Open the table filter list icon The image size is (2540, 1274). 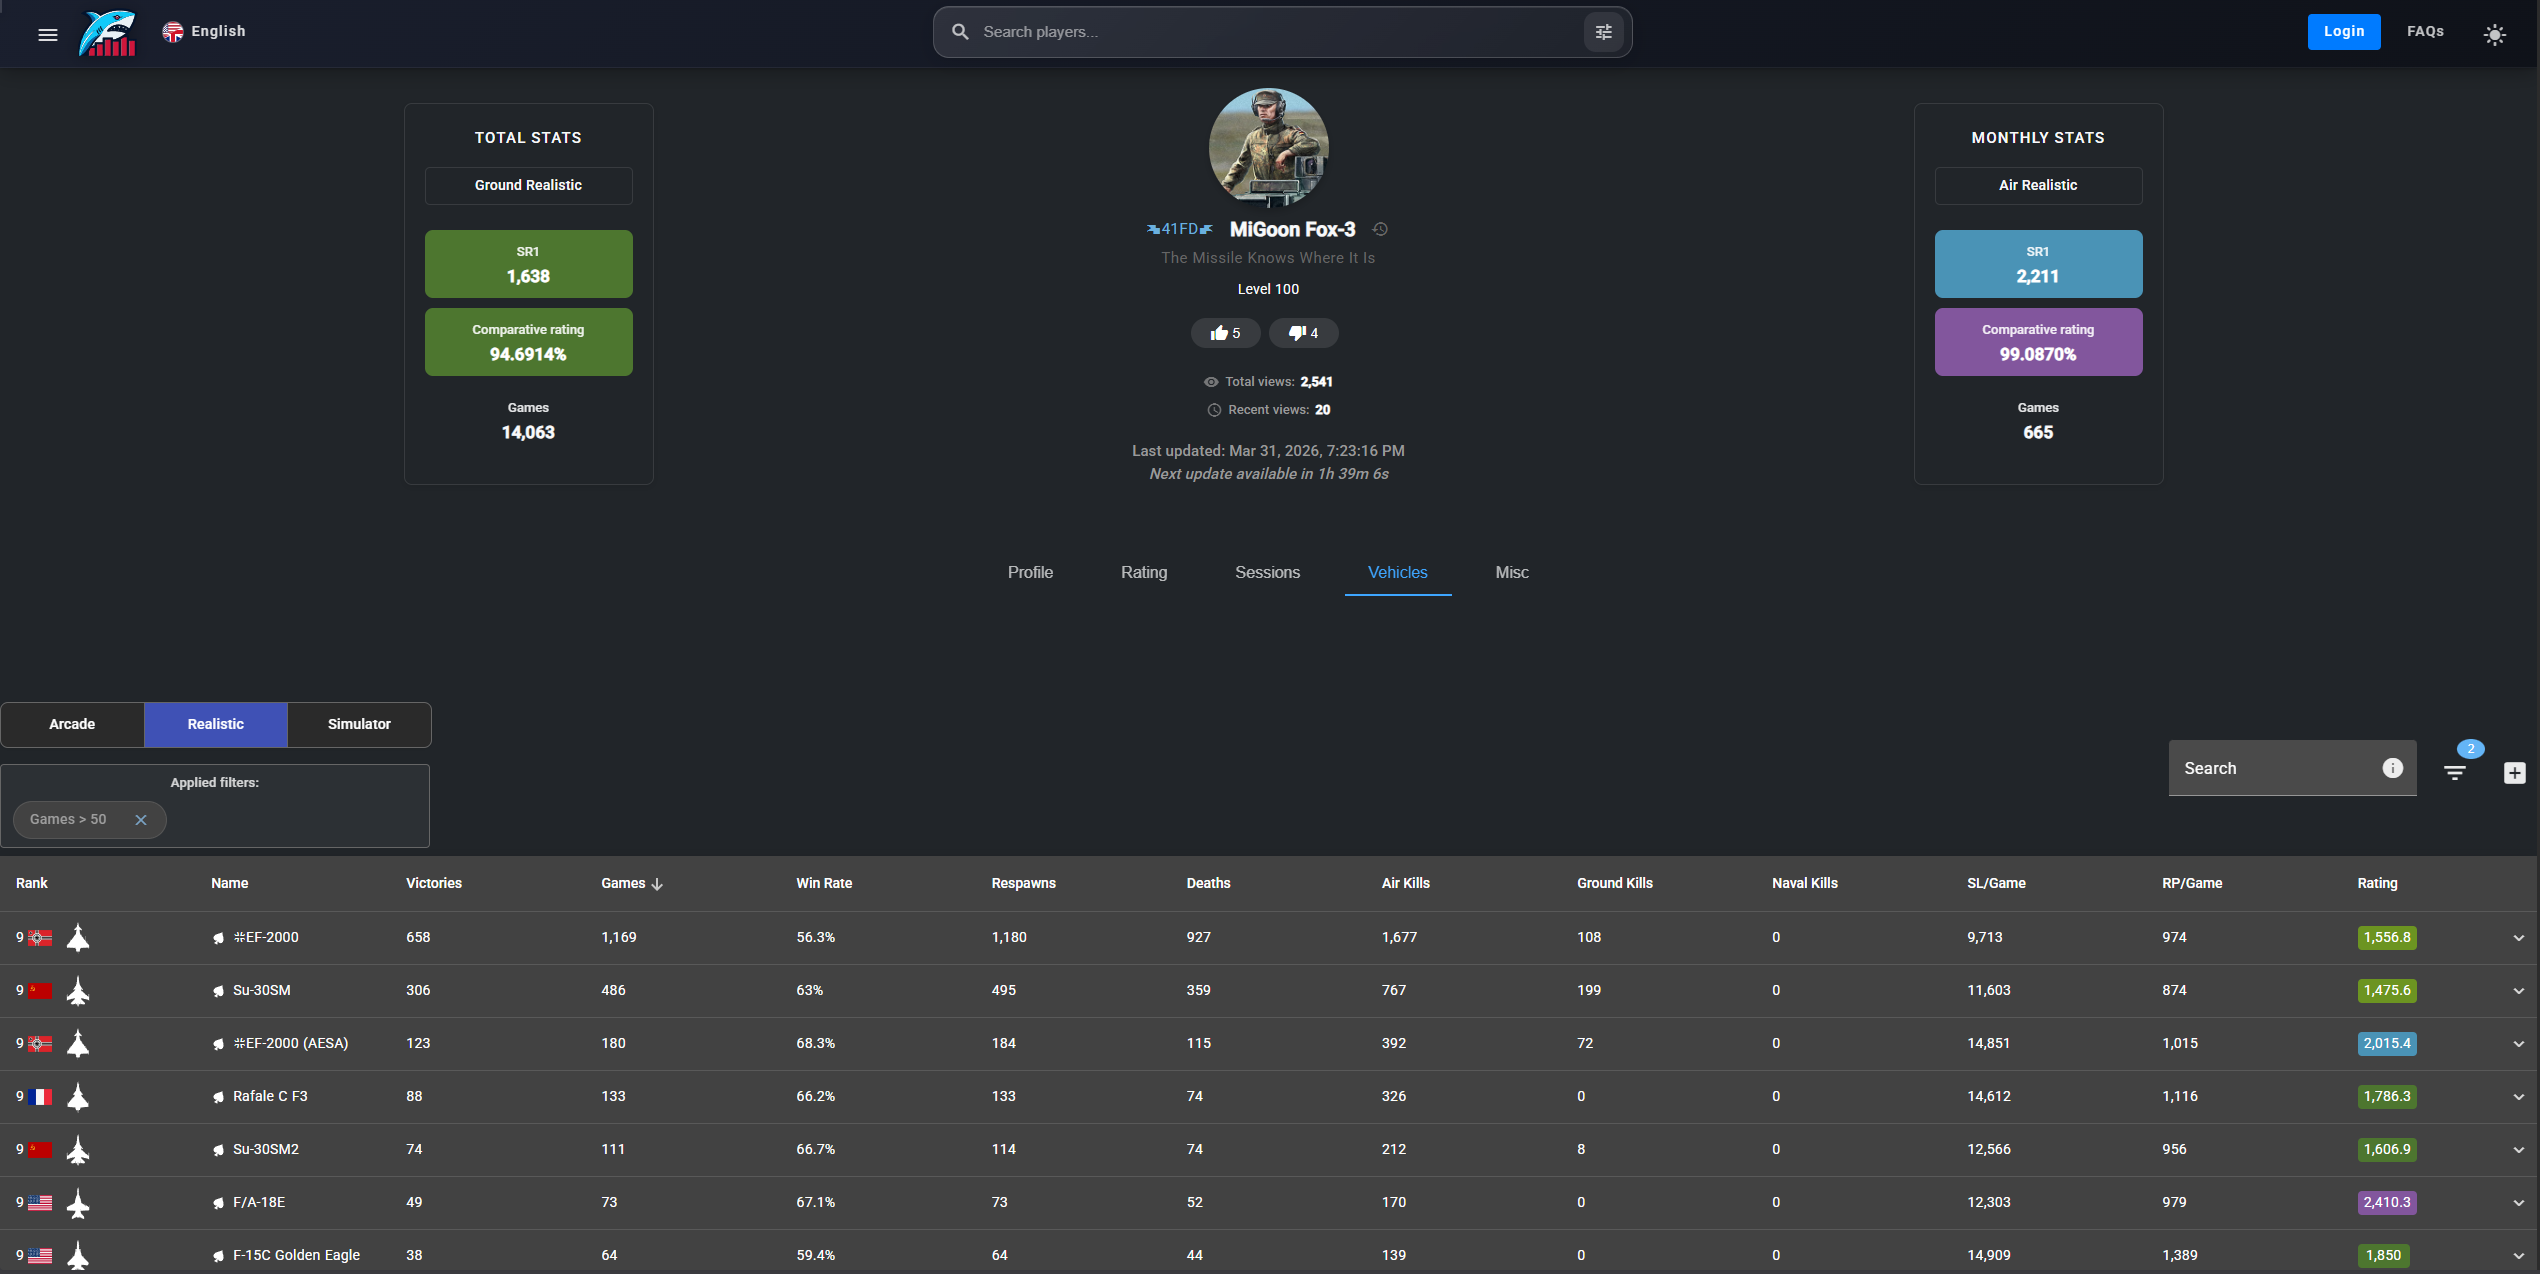[2454, 772]
